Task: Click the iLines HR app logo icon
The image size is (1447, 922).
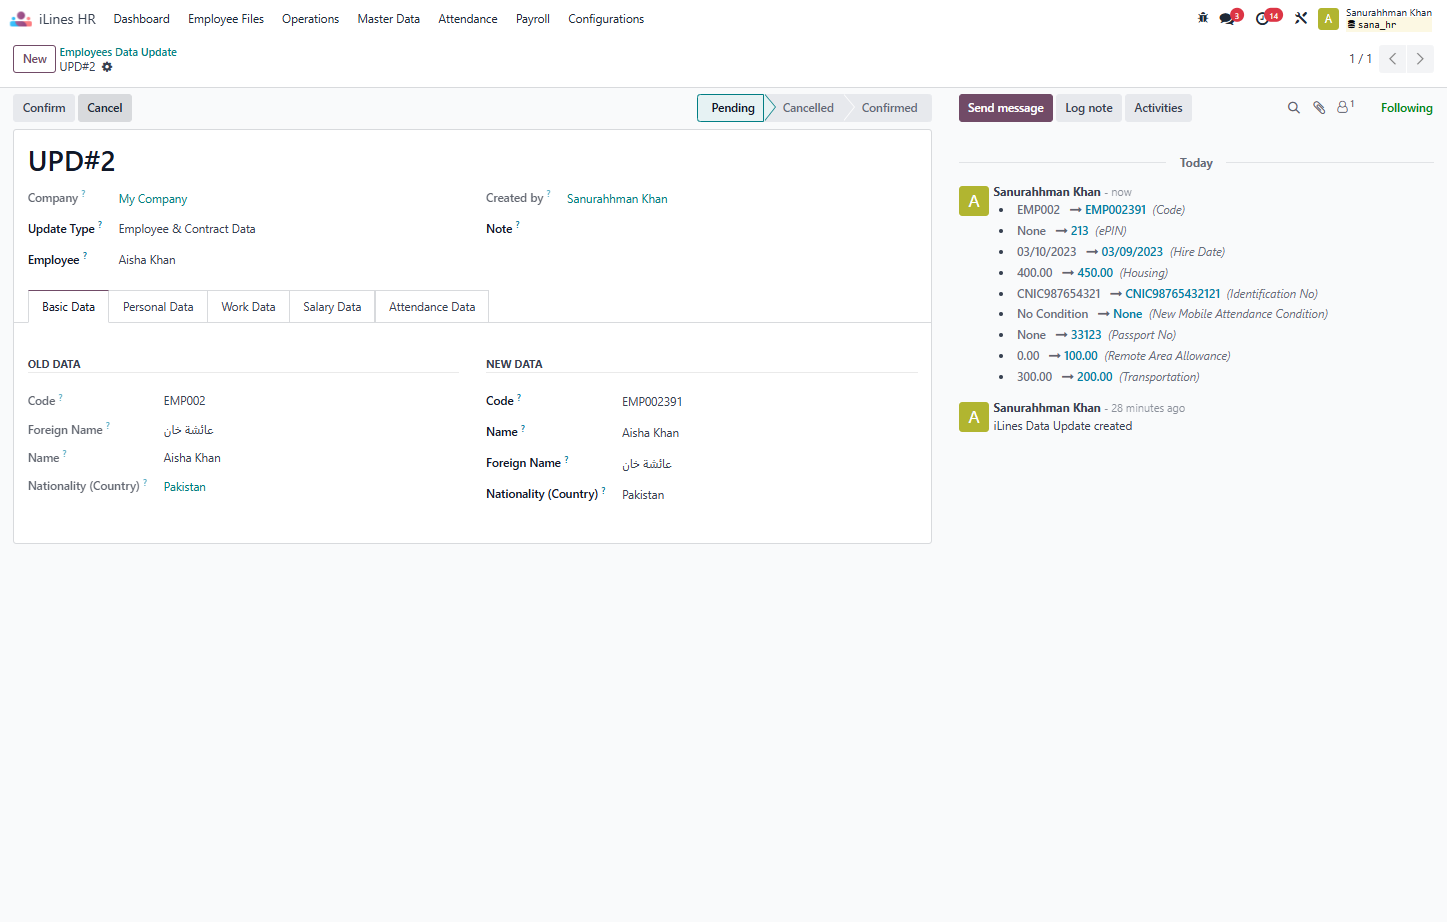Action: tap(21, 19)
